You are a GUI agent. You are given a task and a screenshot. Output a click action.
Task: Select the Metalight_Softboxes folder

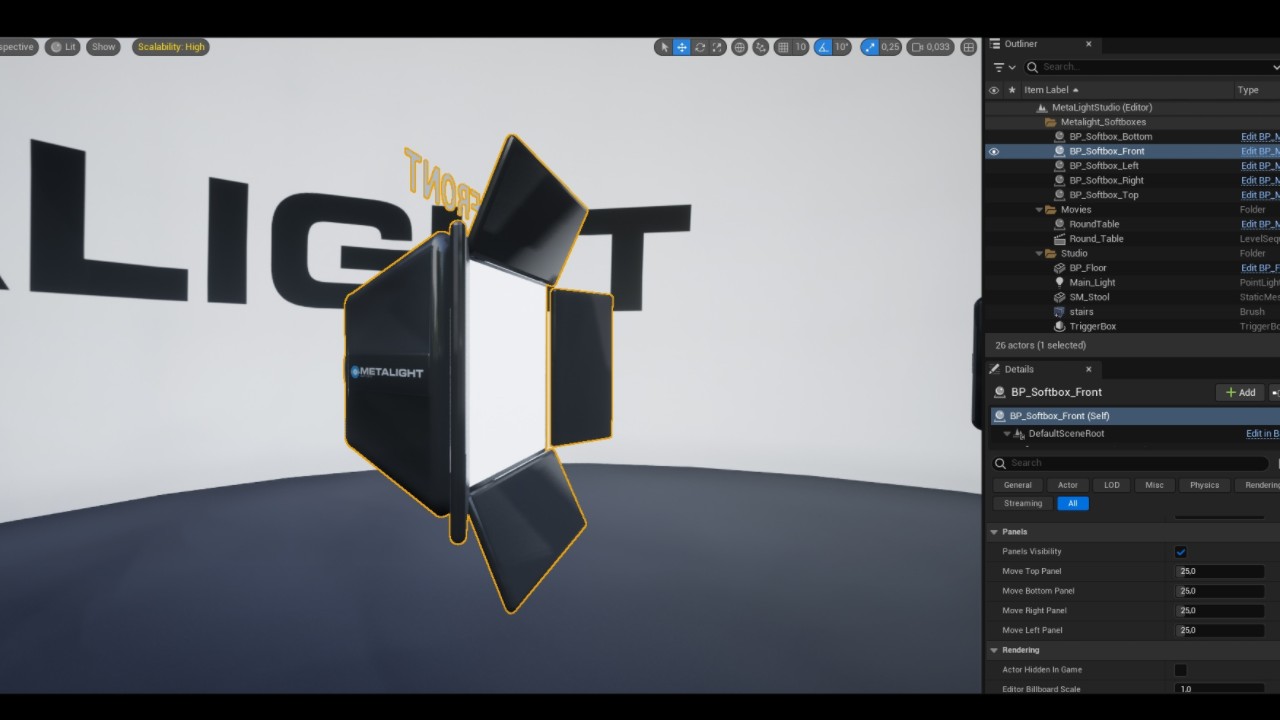[x=1103, y=122]
